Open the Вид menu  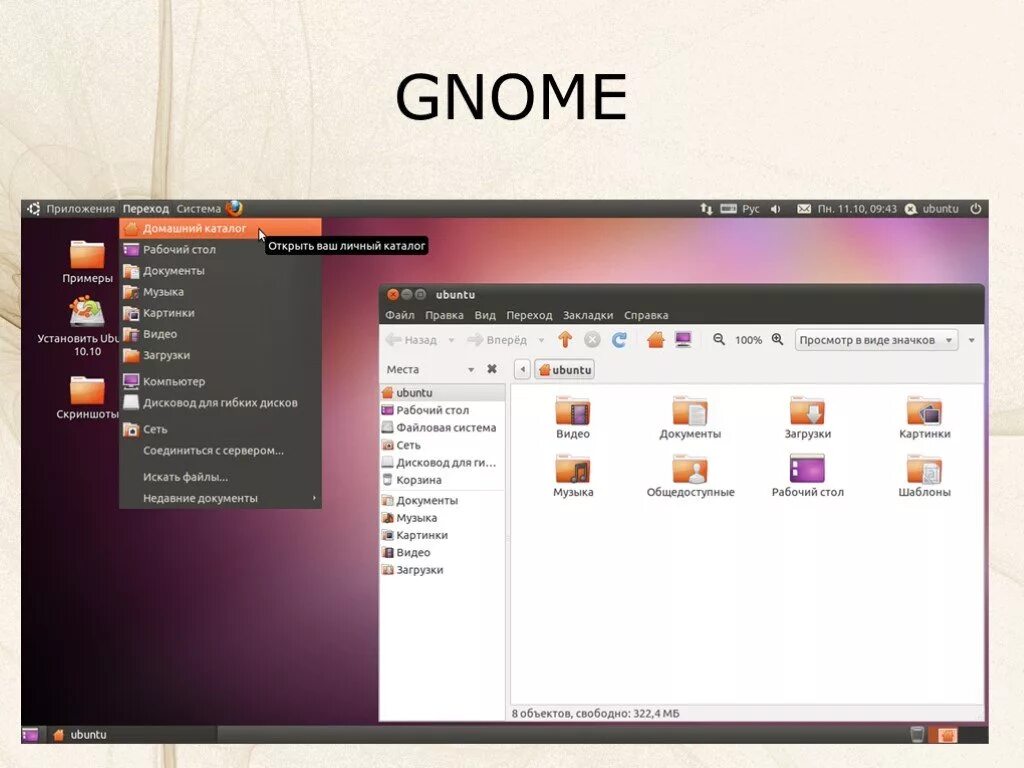(485, 315)
